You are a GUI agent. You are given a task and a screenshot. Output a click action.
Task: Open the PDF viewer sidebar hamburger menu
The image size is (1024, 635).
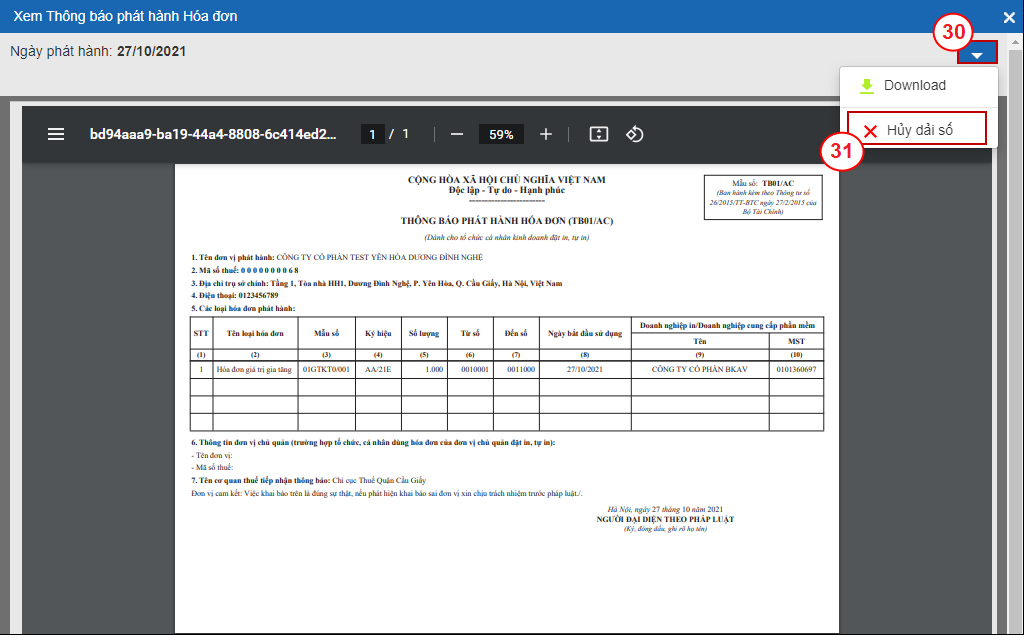pos(56,134)
